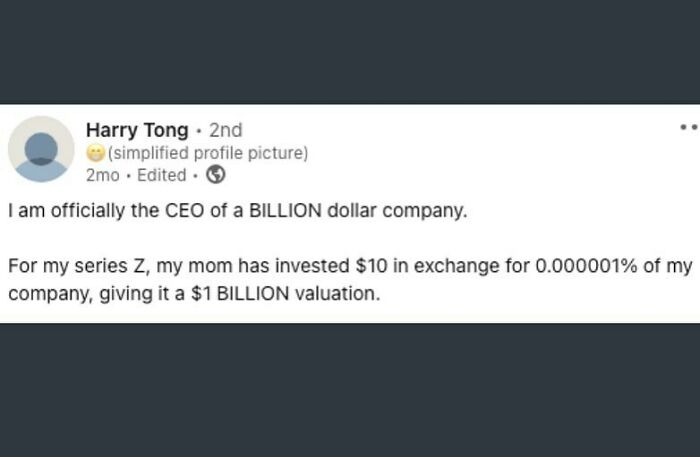This screenshot has height=457, width=700.
Task: Click the dark background above the post
Action: [350, 50]
